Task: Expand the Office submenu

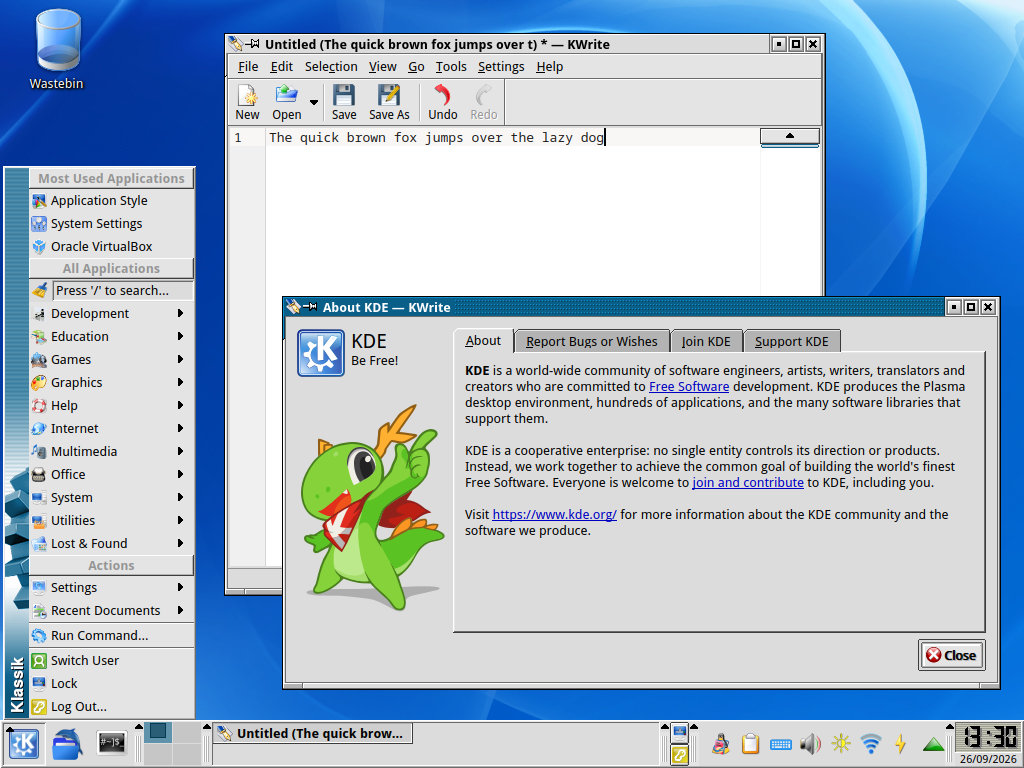Action: pos(112,474)
